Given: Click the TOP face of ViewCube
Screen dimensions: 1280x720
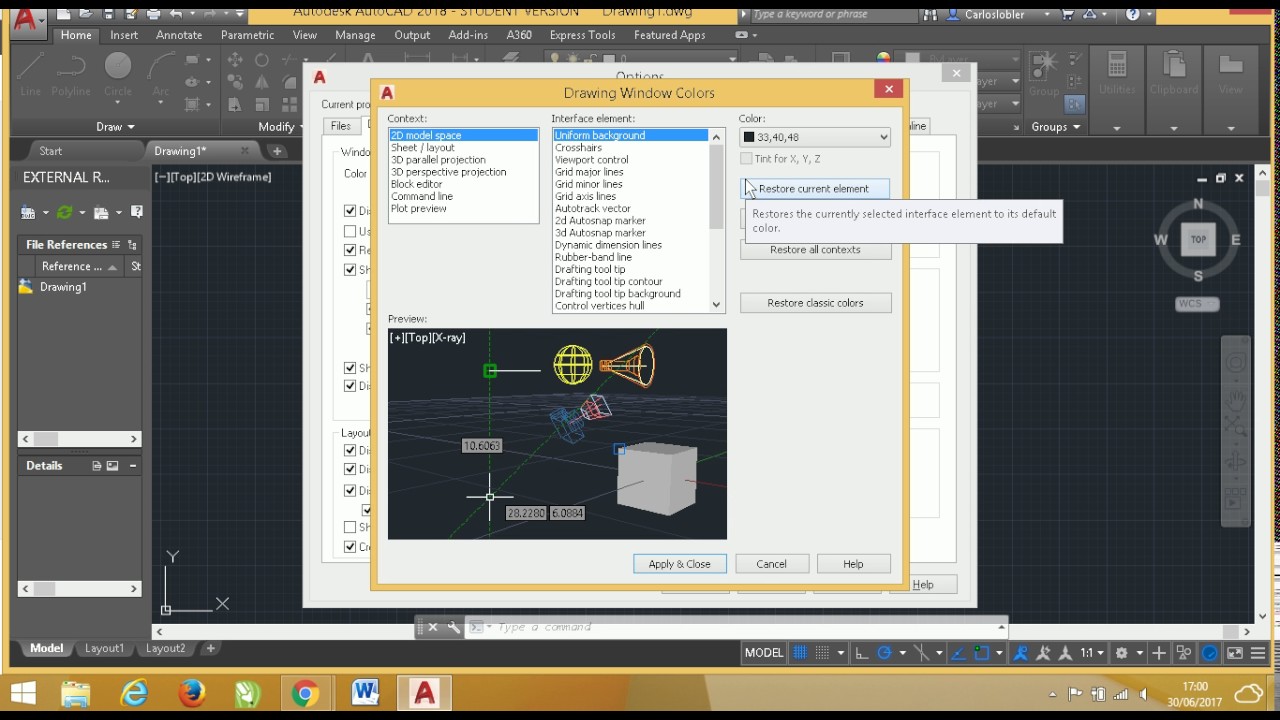Looking at the screenshot, I should (x=1198, y=239).
